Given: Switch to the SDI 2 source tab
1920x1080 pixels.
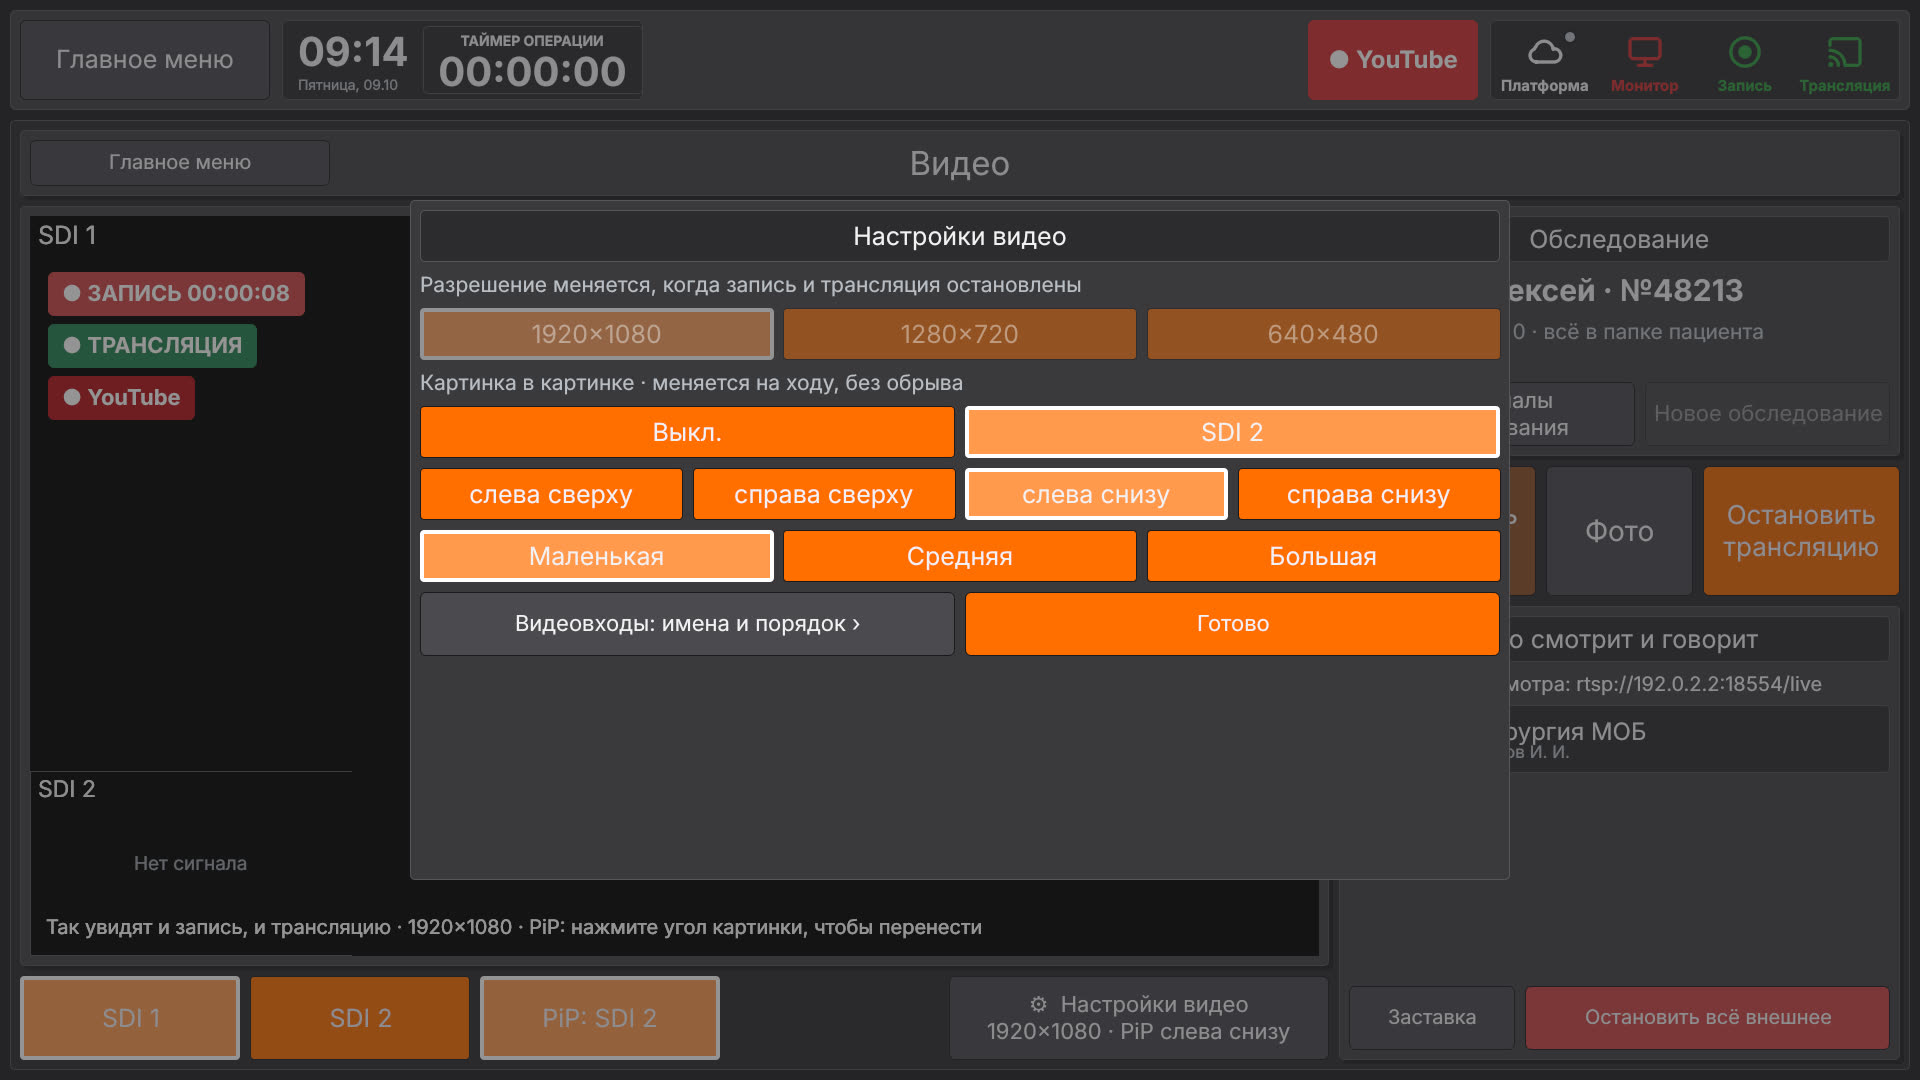Looking at the screenshot, I should pos(360,1018).
